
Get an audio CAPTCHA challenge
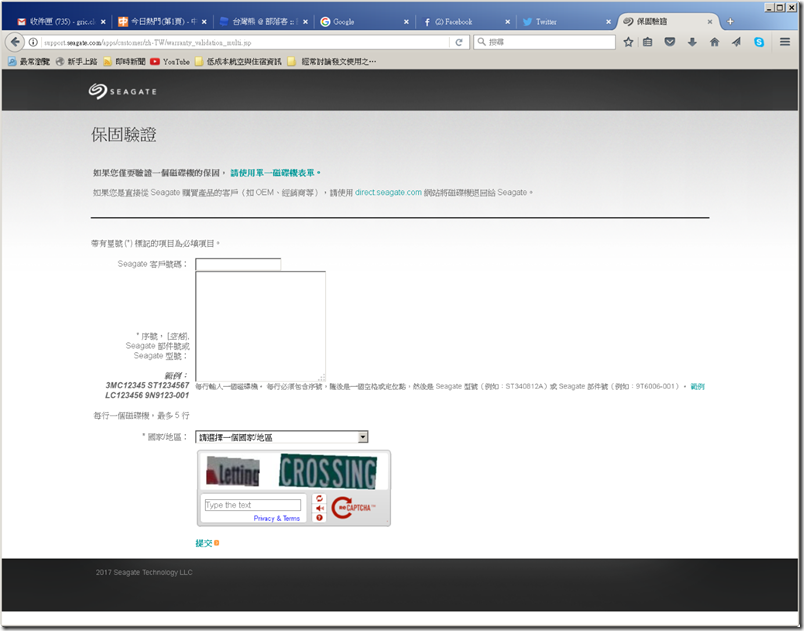(319, 508)
